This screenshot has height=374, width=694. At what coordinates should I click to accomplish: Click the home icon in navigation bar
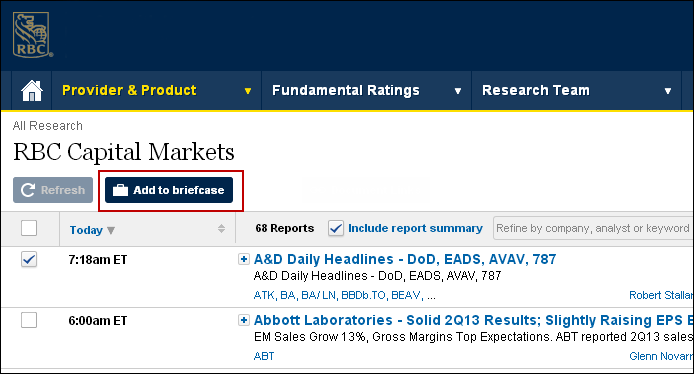(x=32, y=91)
